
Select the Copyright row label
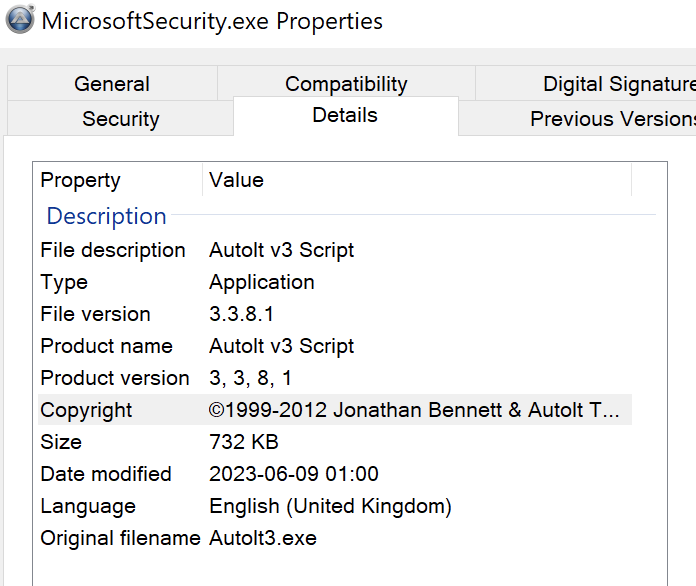pos(86,410)
